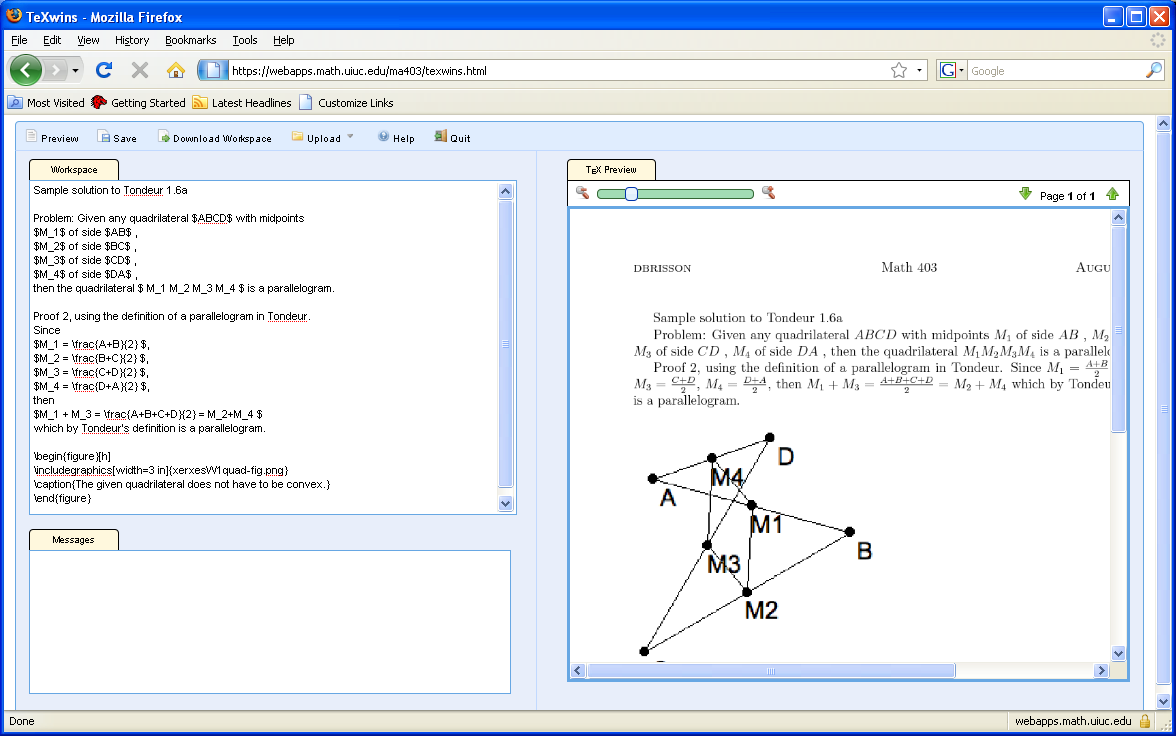Click the Latest Headlines bookmark
The height and width of the screenshot is (736, 1176).
point(242,102)
